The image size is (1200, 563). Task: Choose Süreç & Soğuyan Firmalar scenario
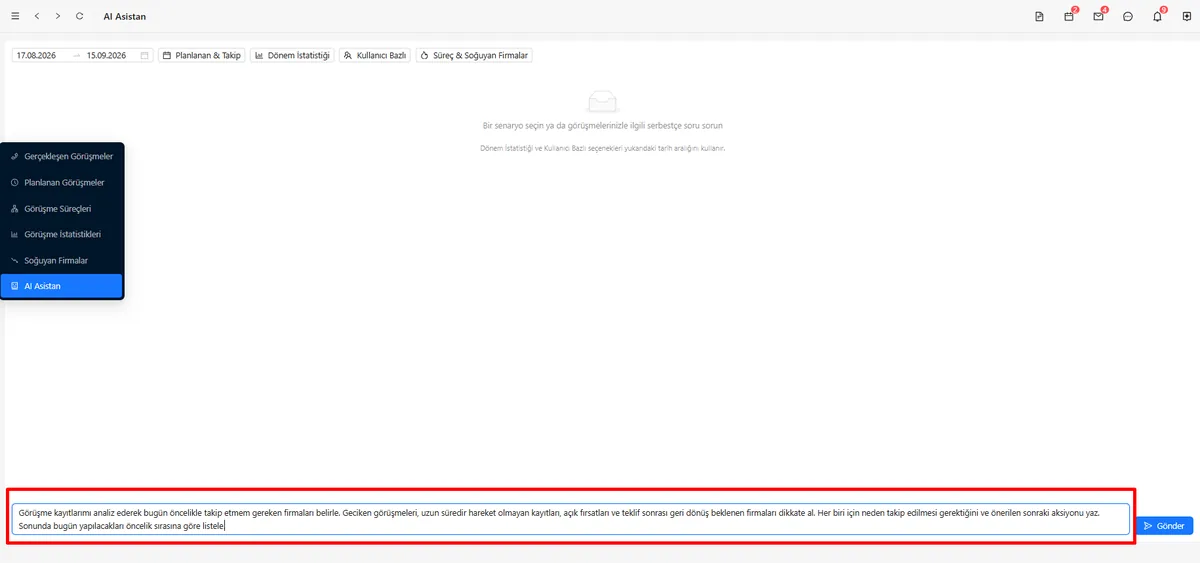(474, 56)
